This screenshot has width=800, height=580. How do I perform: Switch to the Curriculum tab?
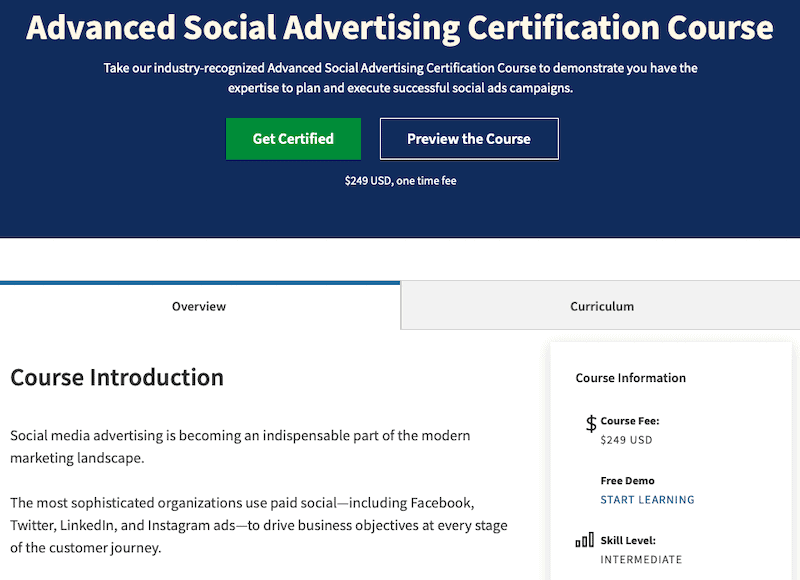[x=601, y=306]
